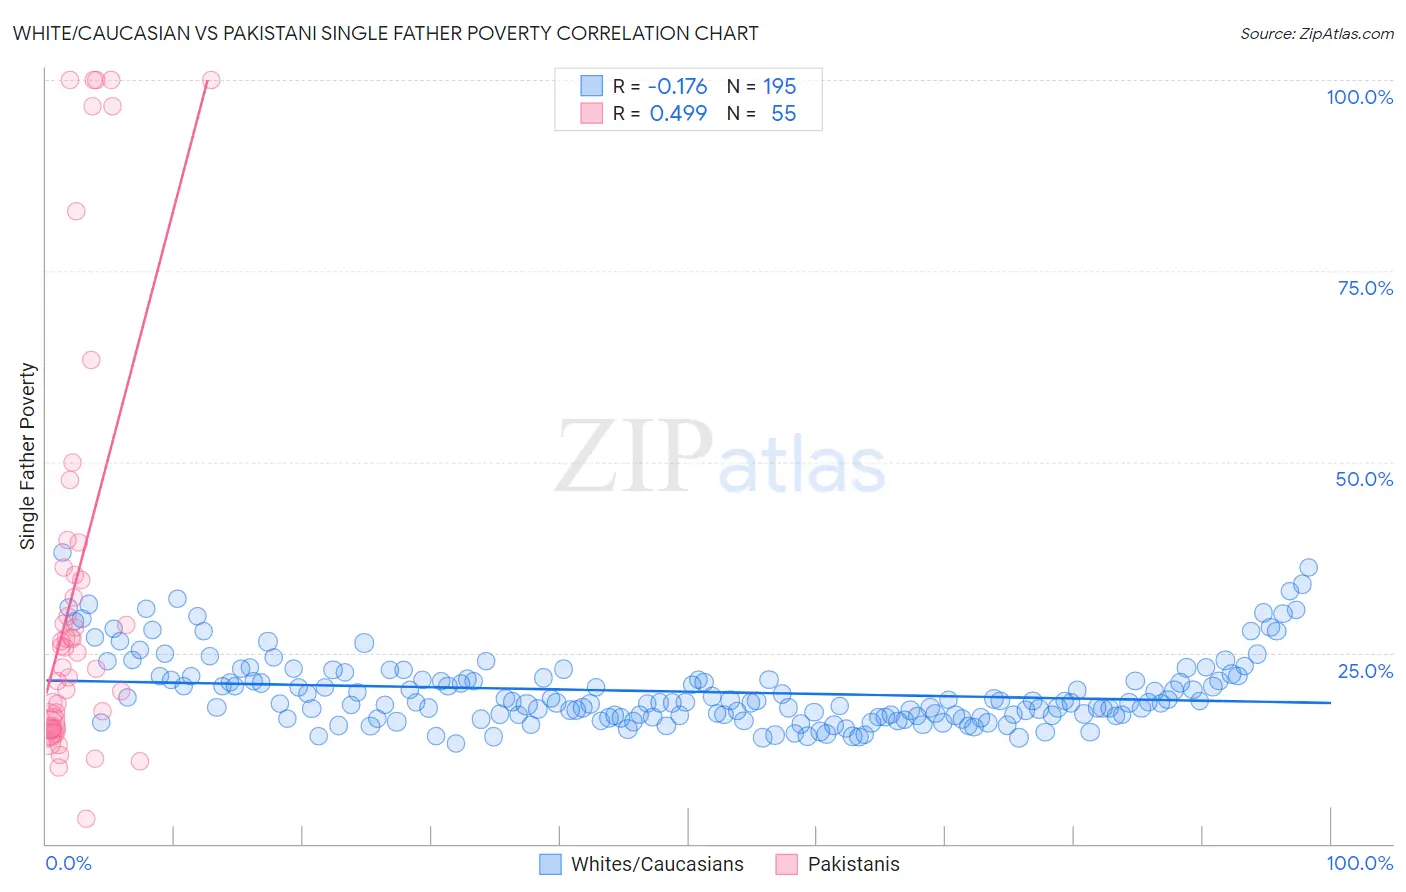
Task: Click the pink swatch in the R/N stats box
Action: tap(592, 113)
